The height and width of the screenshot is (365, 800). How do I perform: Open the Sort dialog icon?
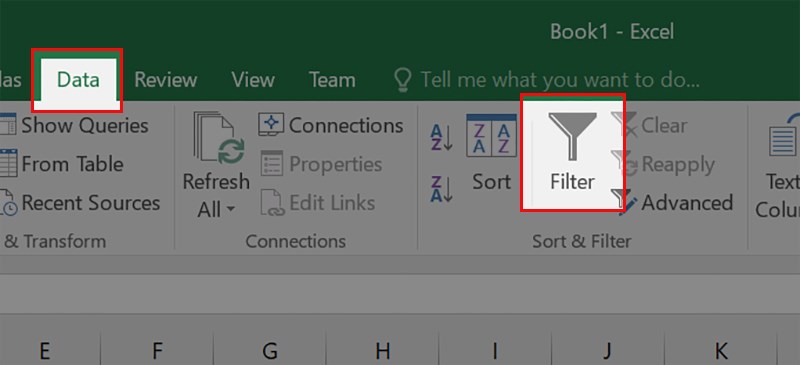pyautogui.click(x=491, y=136)
